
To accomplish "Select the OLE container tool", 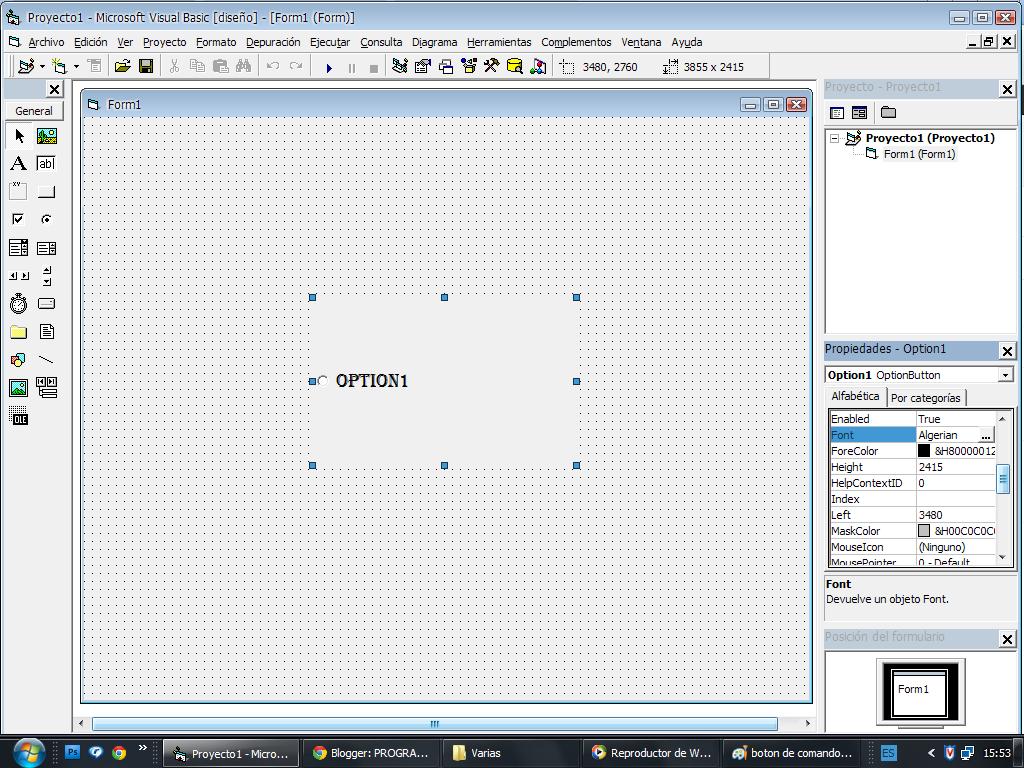I will coord(17,415).
